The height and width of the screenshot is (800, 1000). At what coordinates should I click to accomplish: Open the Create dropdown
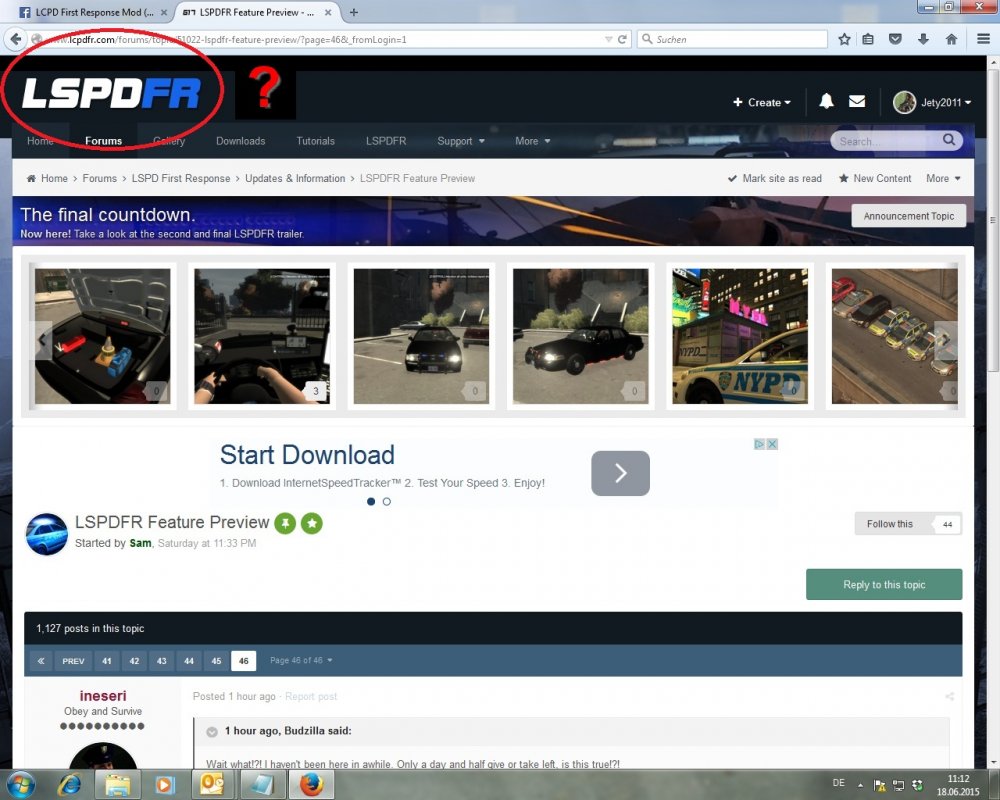pyautogui.click(x=761, y=102)
